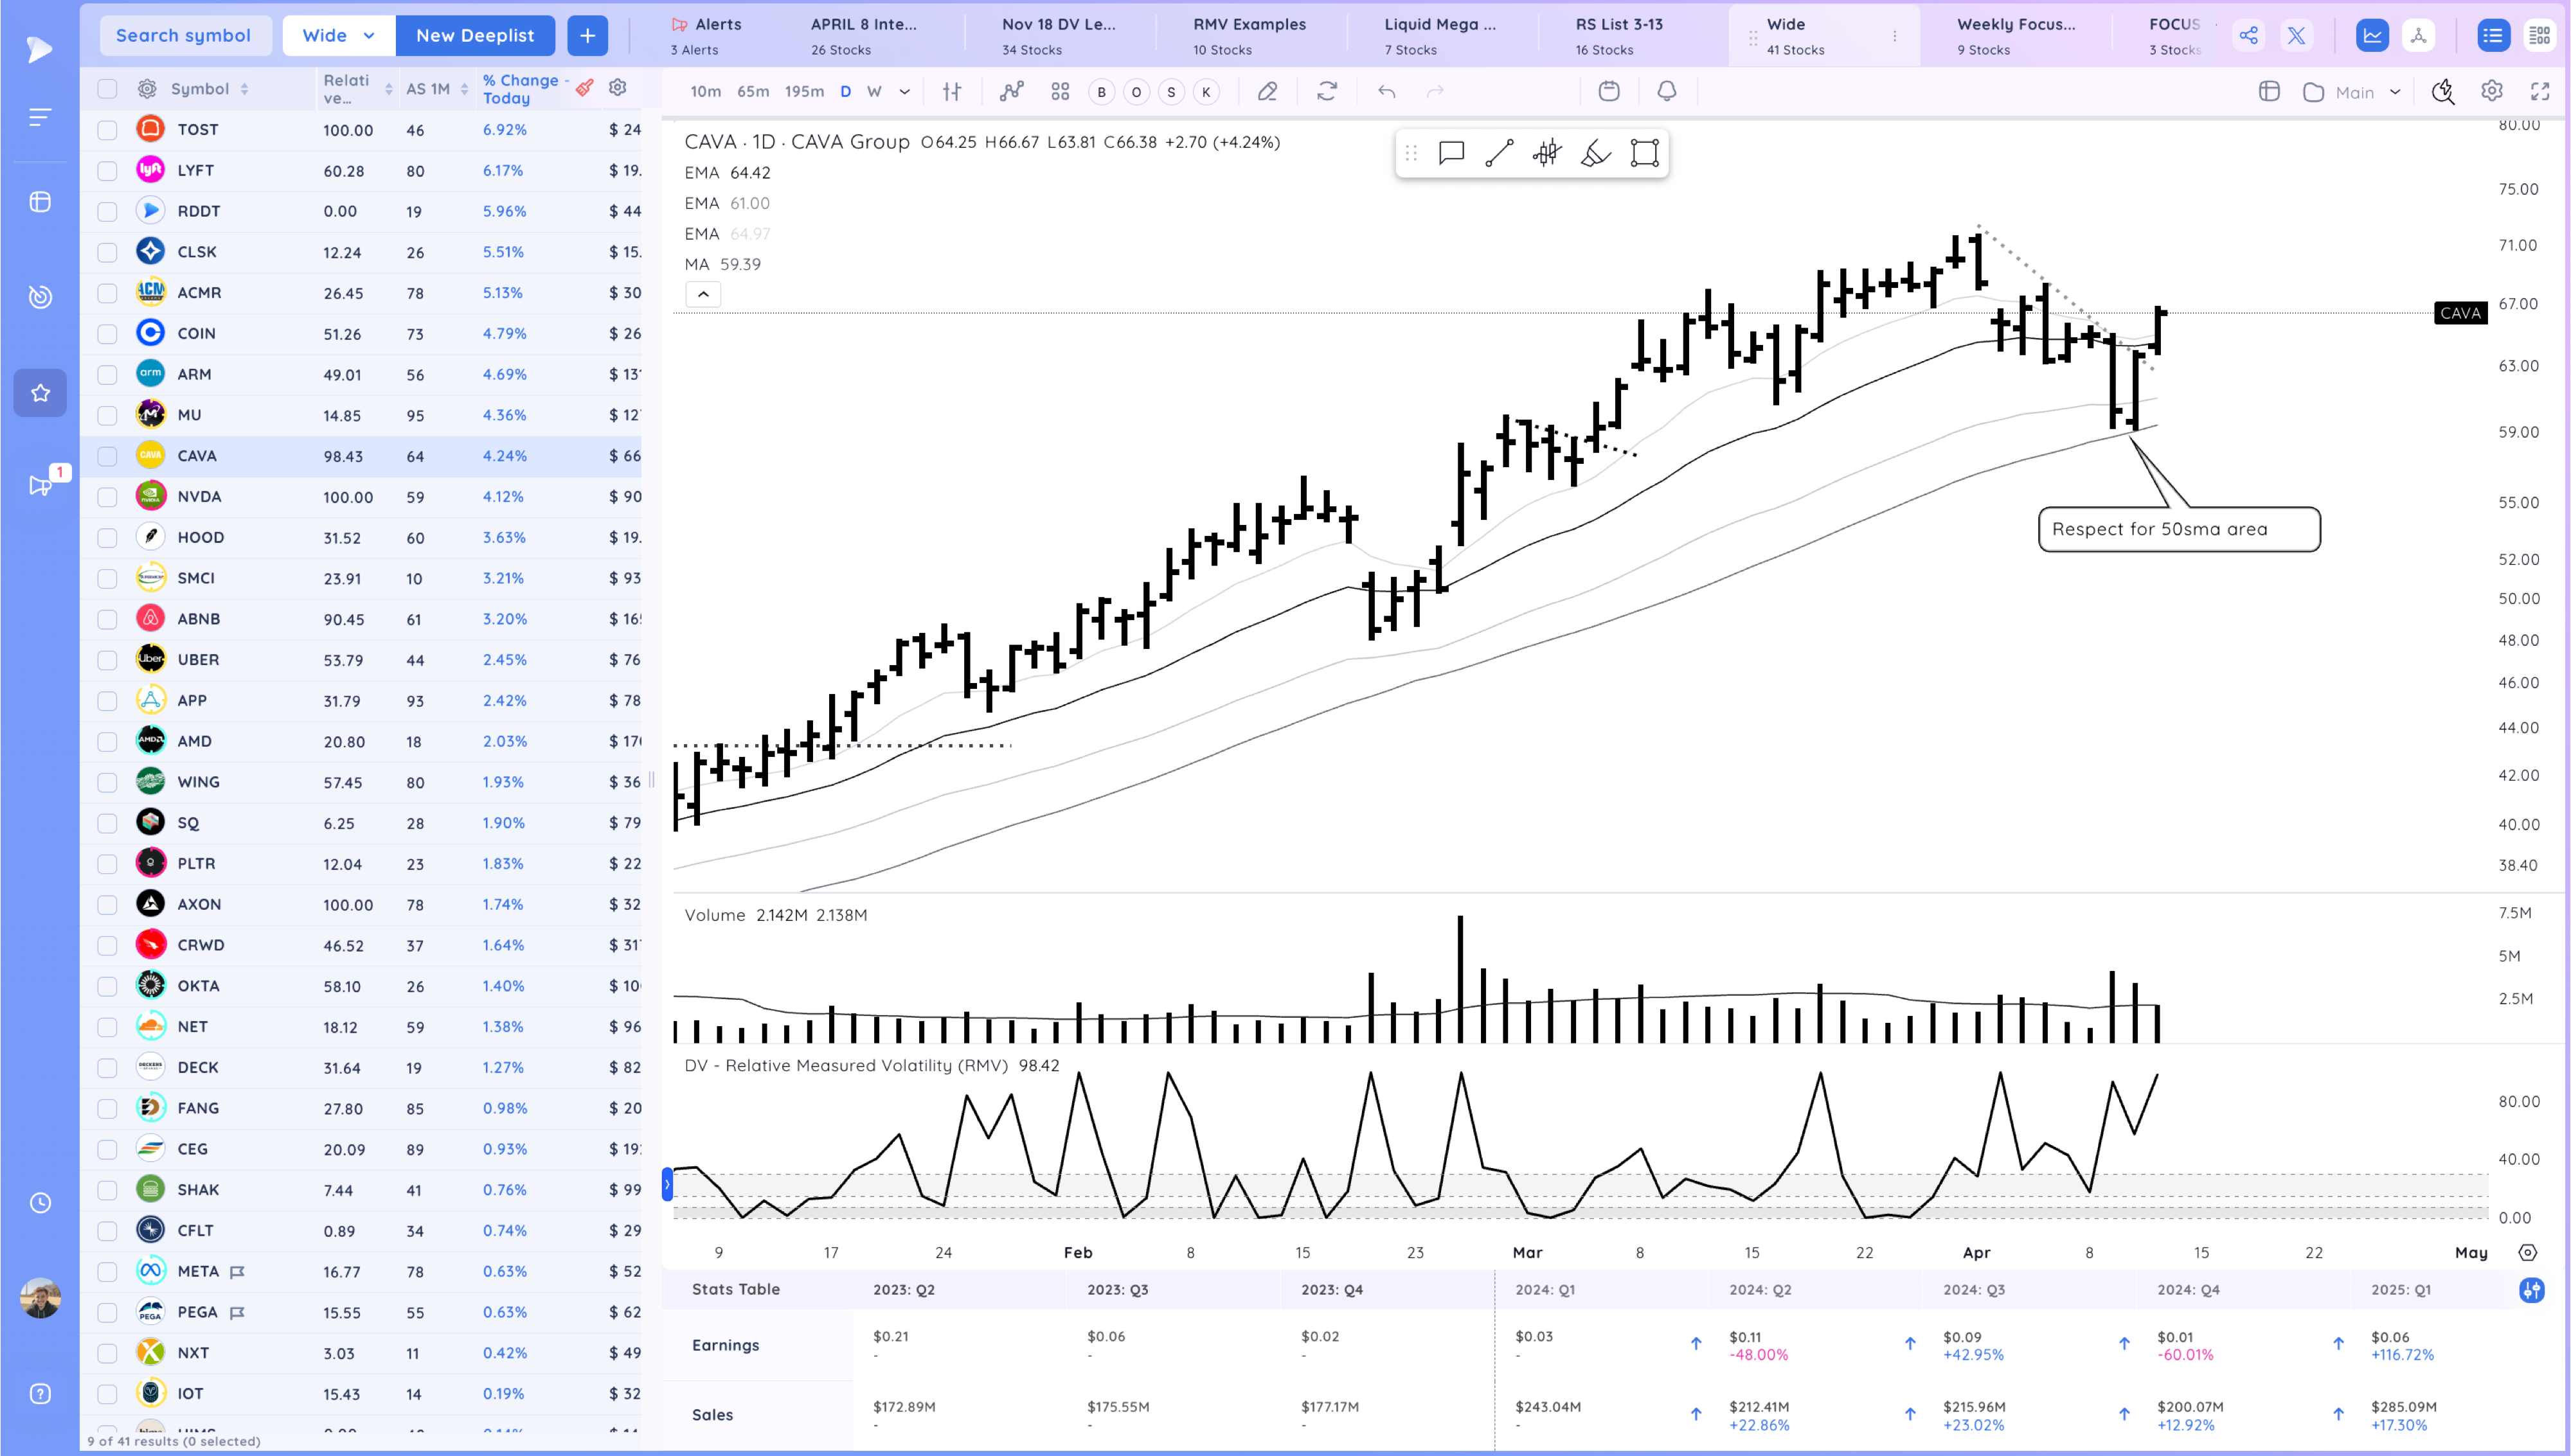Click the time axis settings target icon

click(2527, 1252)
